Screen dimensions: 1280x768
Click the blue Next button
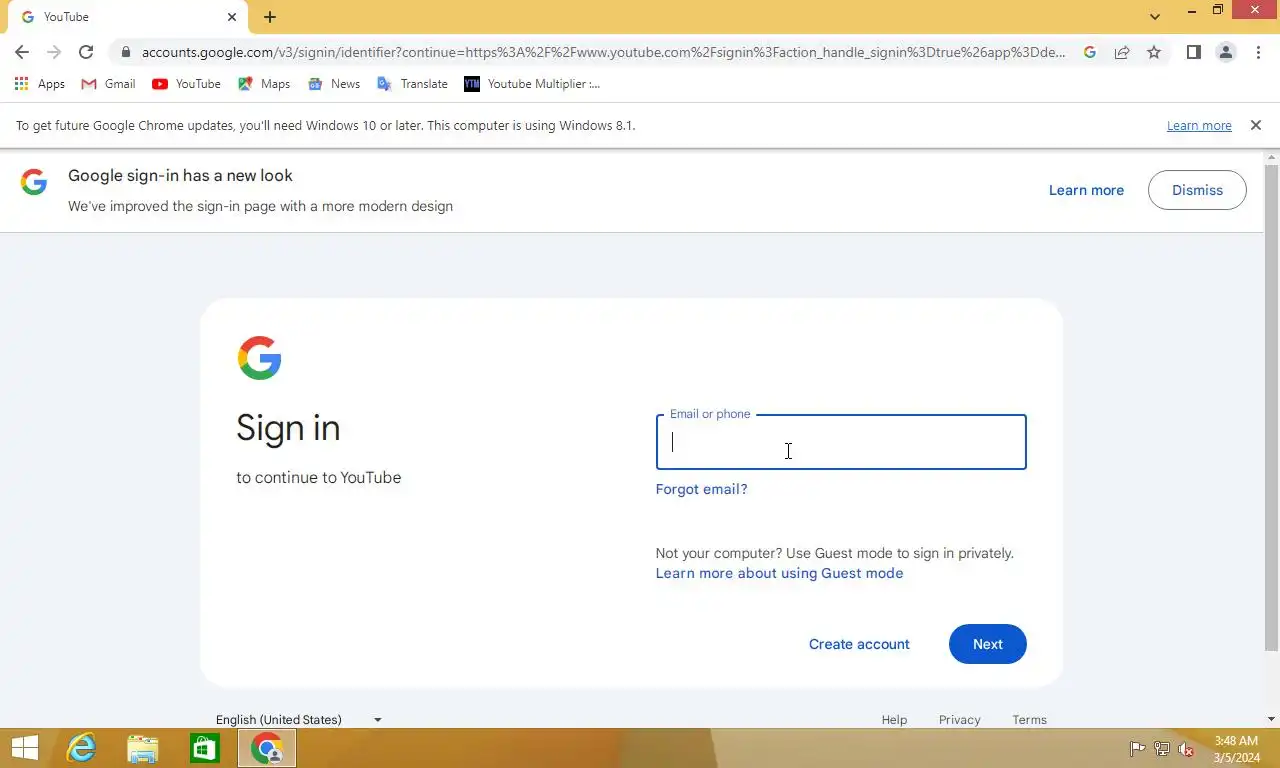coord(988,644)
